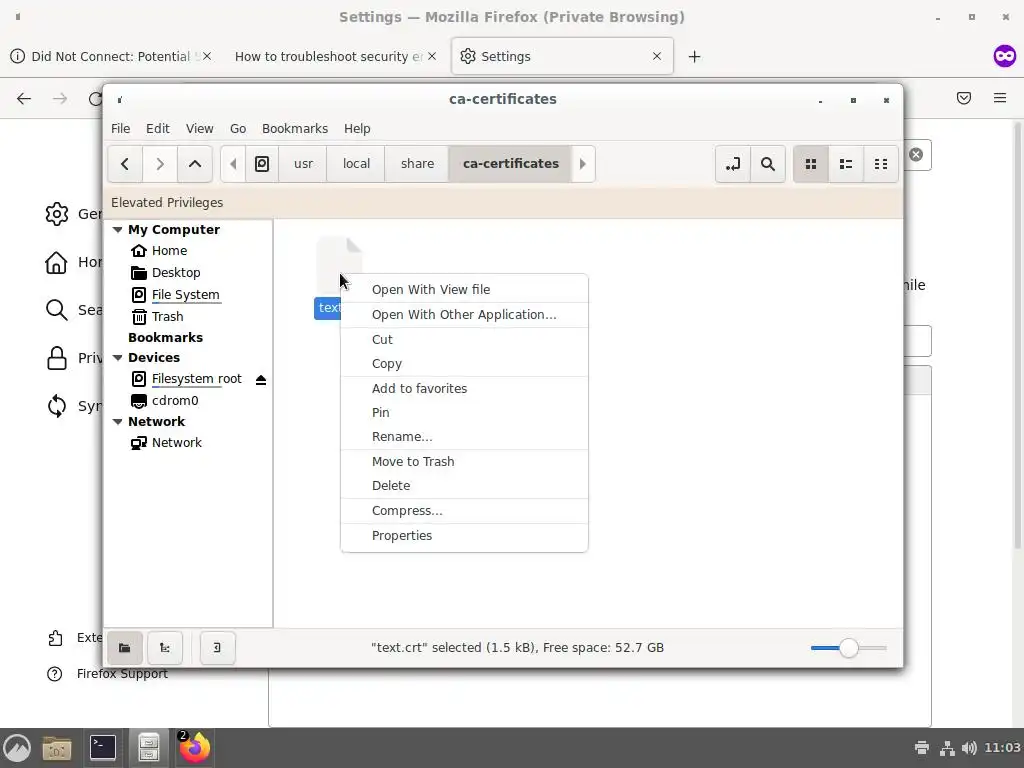Adjust the icon zoom slider
The height and width of the screenshot is (768, 1024).
[x=848, y=648]
